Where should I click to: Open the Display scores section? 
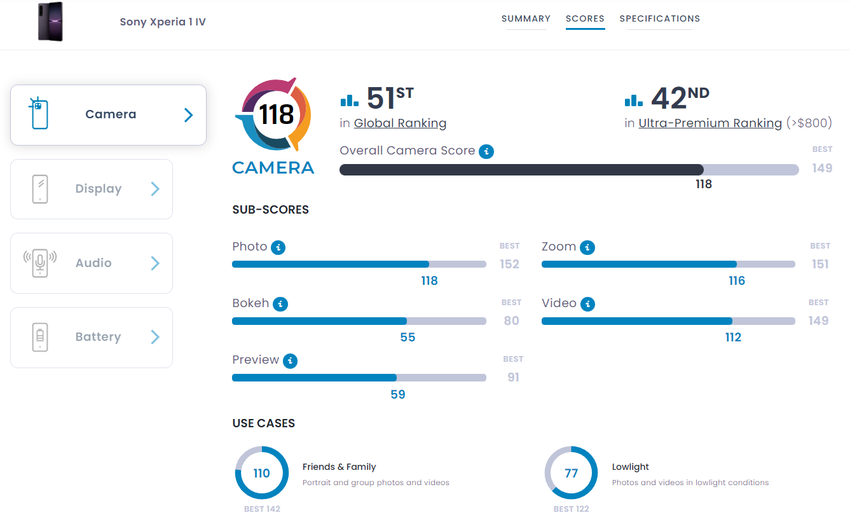pos(91,189)
